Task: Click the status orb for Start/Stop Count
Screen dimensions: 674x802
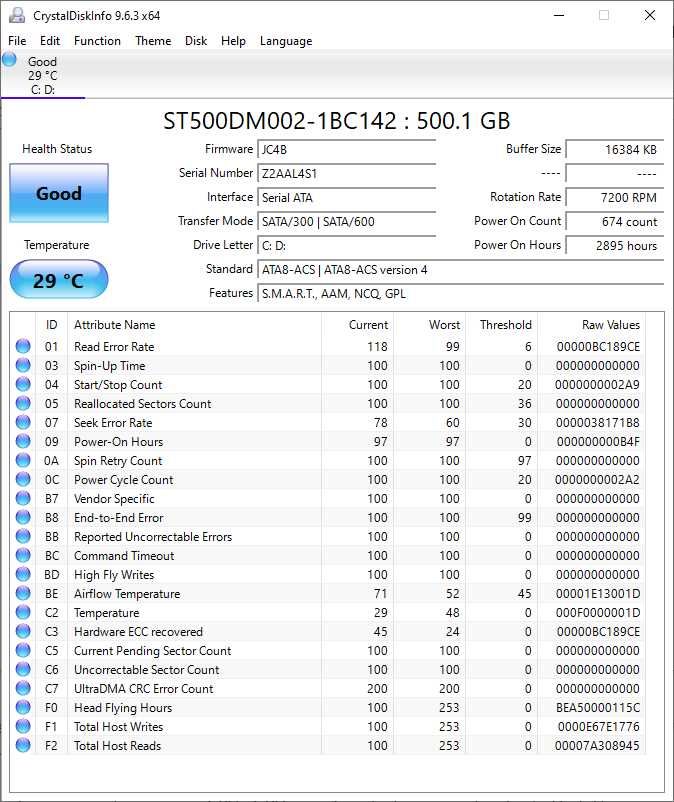Action: [x=23, y=384]
